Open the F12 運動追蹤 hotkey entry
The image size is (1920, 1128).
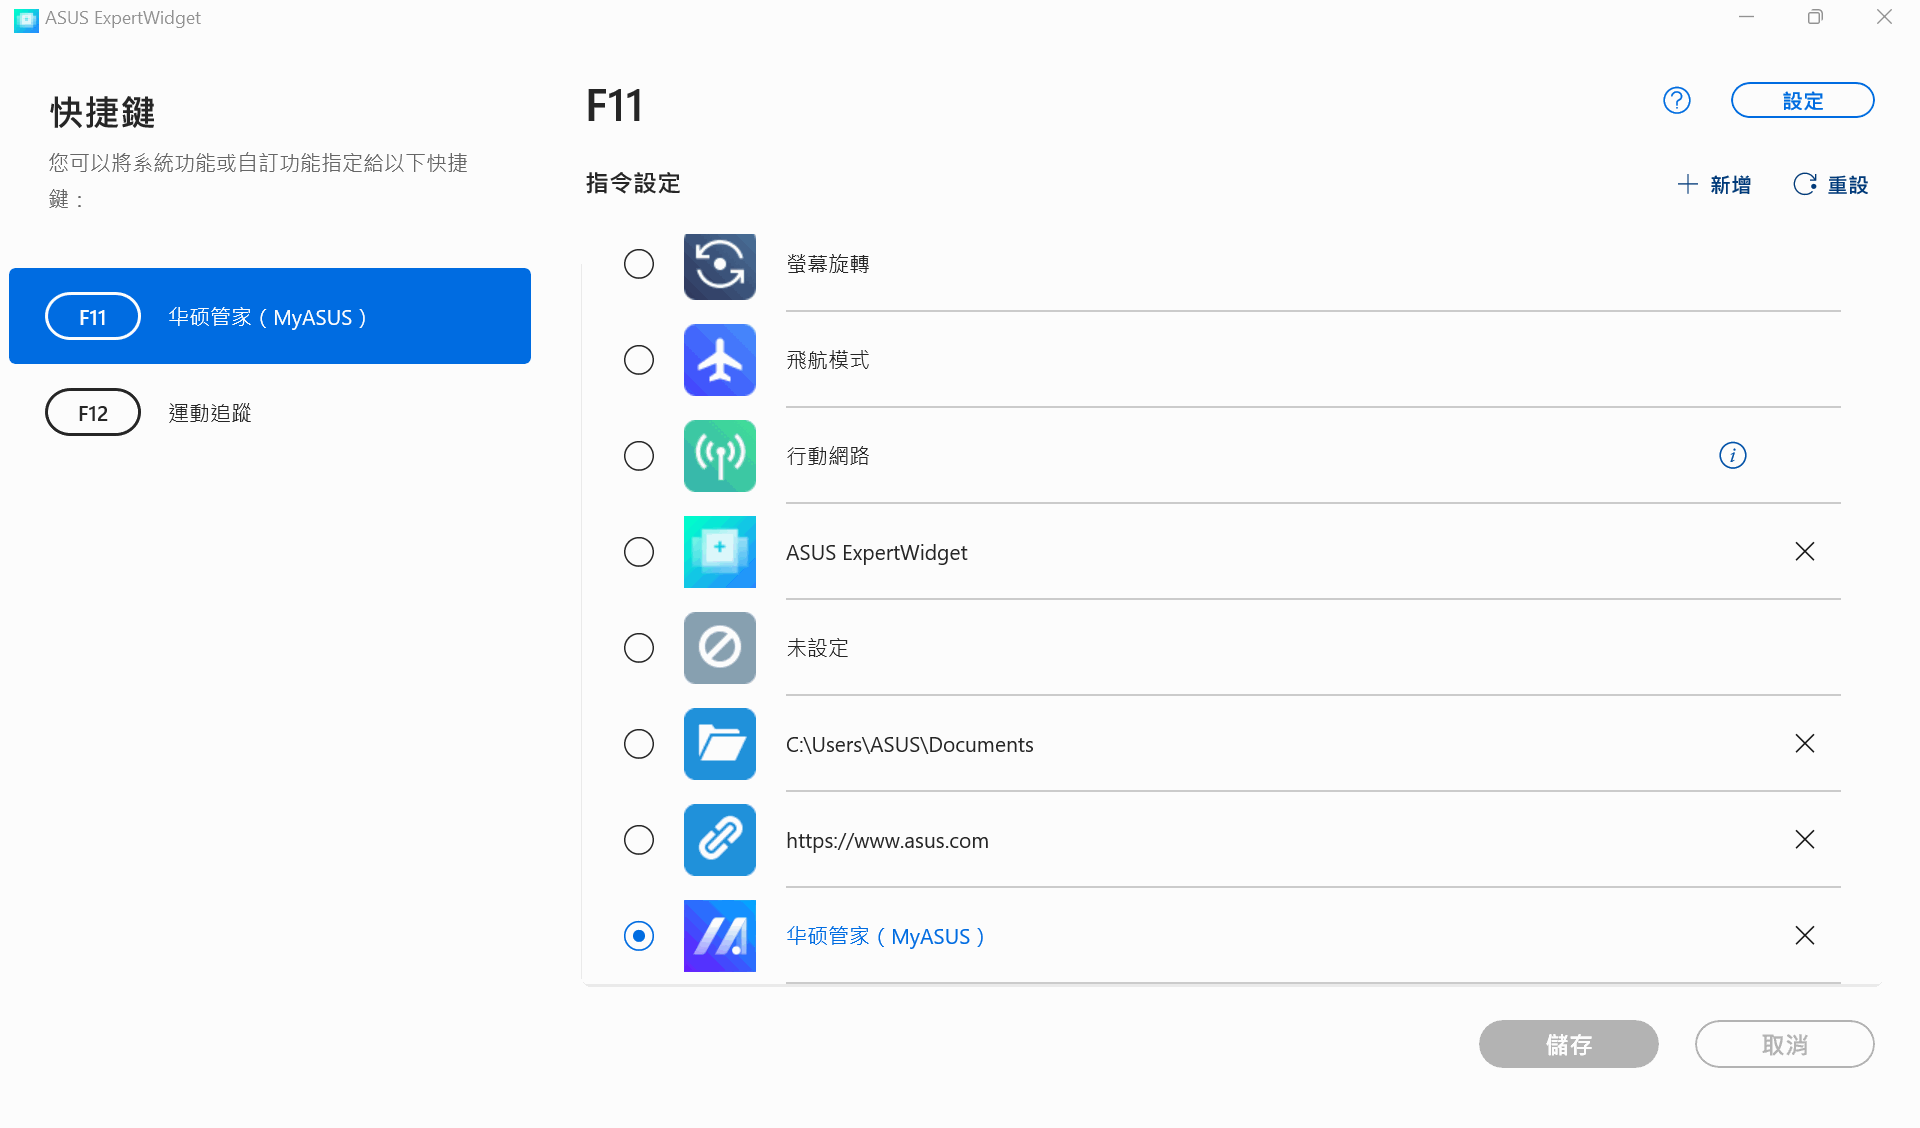point(270,412)
